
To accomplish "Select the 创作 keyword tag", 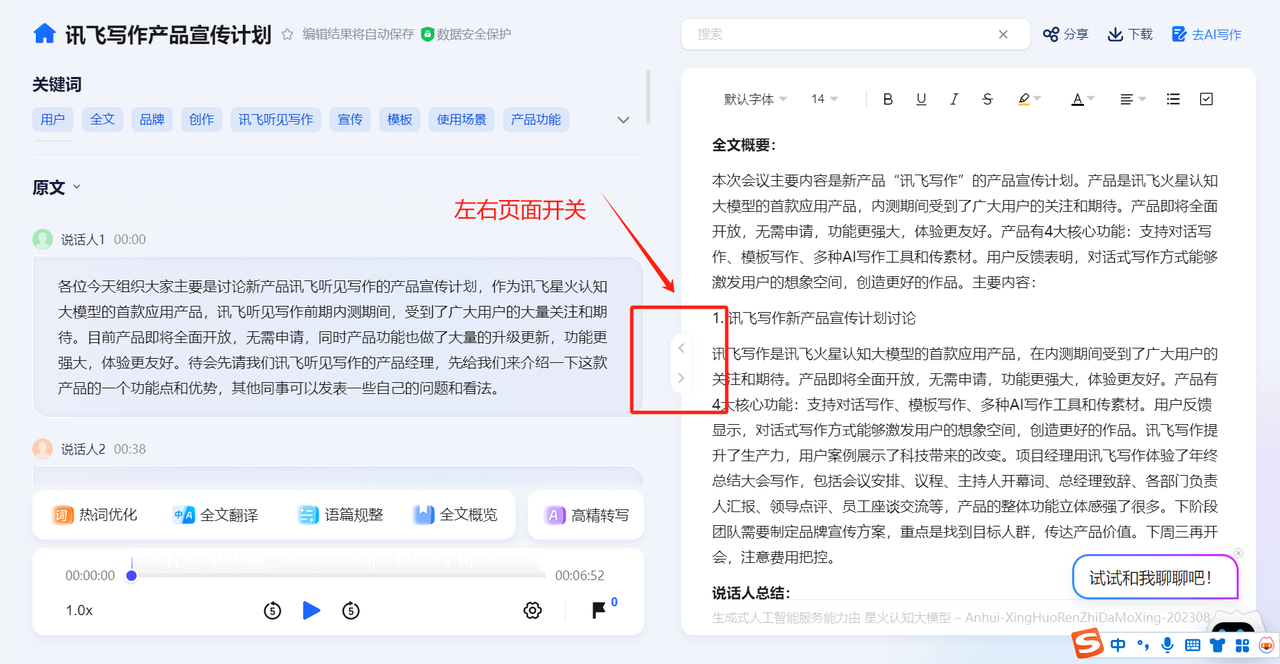I will coord(202,119).
